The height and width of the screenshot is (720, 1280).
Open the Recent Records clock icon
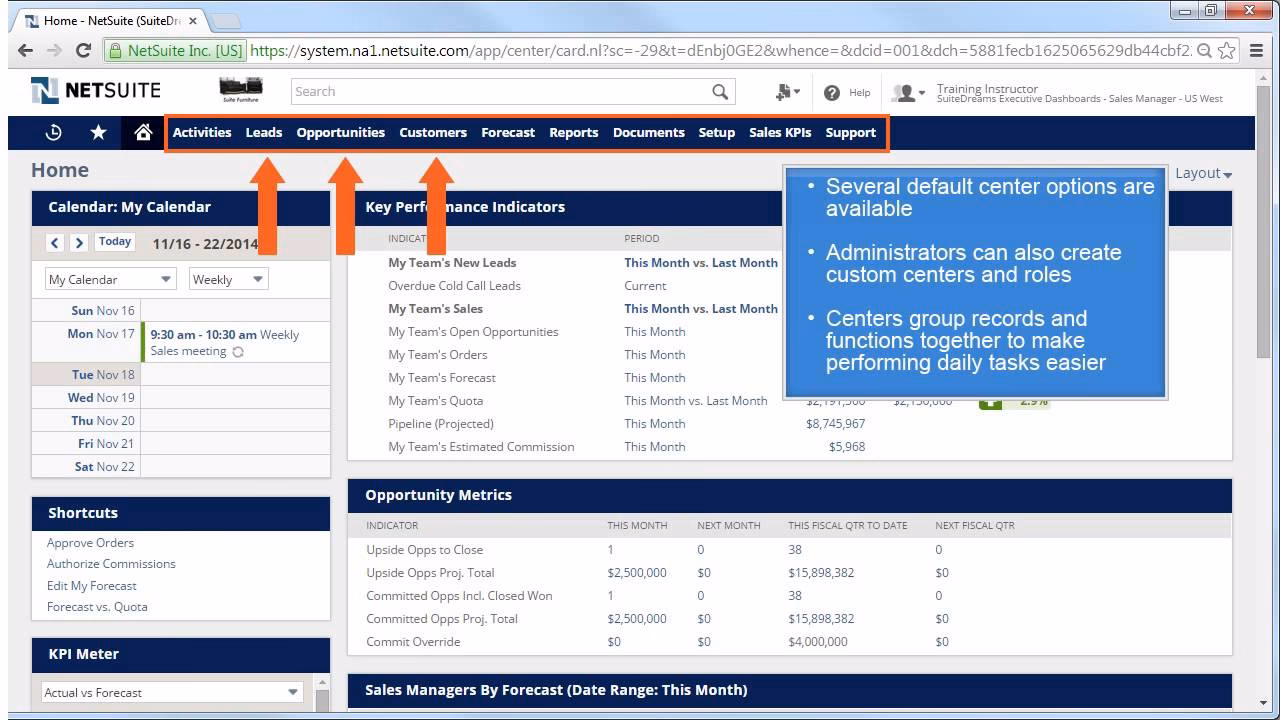(53, 131)
